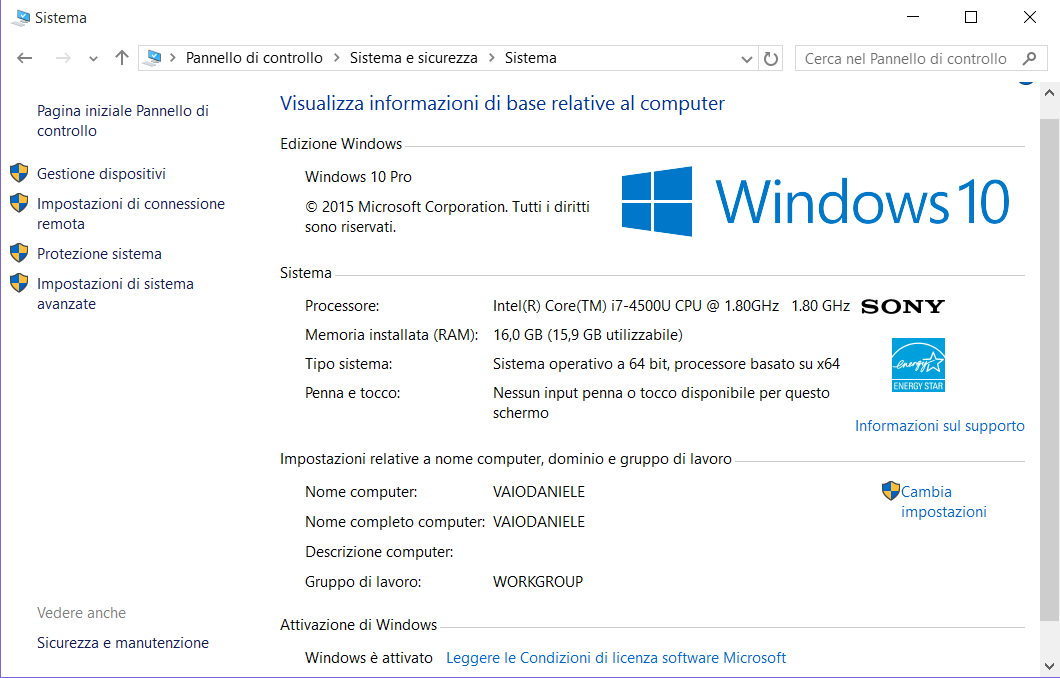The image size is (1060, 678).
Task: Click Informazioni sul supporto link
Action: (x=940, y=426)
